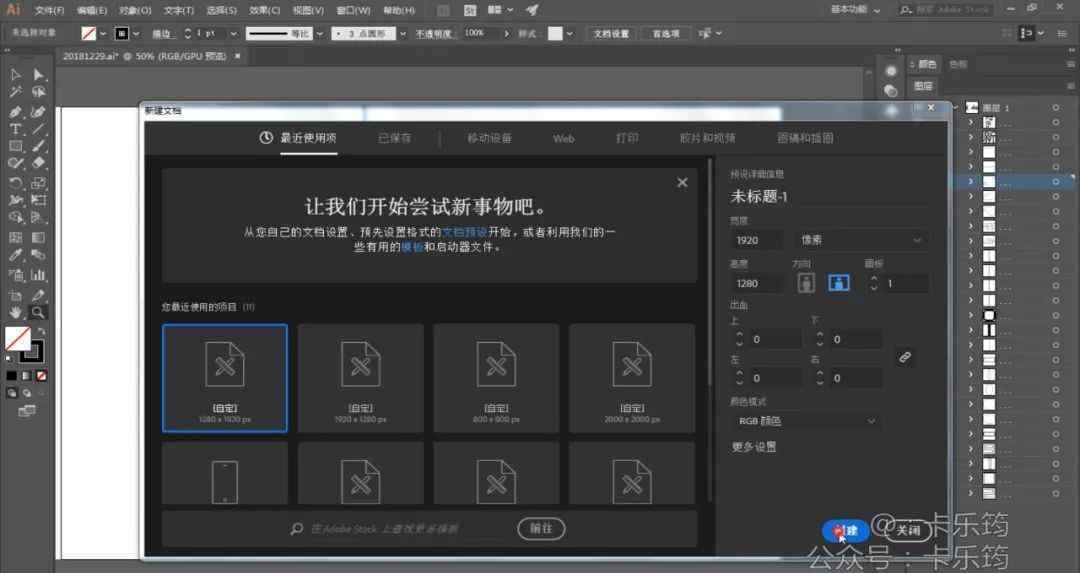Screen dimensions: 1080x573
Task: Select the Blend tool
Action: pyautogui.click(x=39, y=256)
